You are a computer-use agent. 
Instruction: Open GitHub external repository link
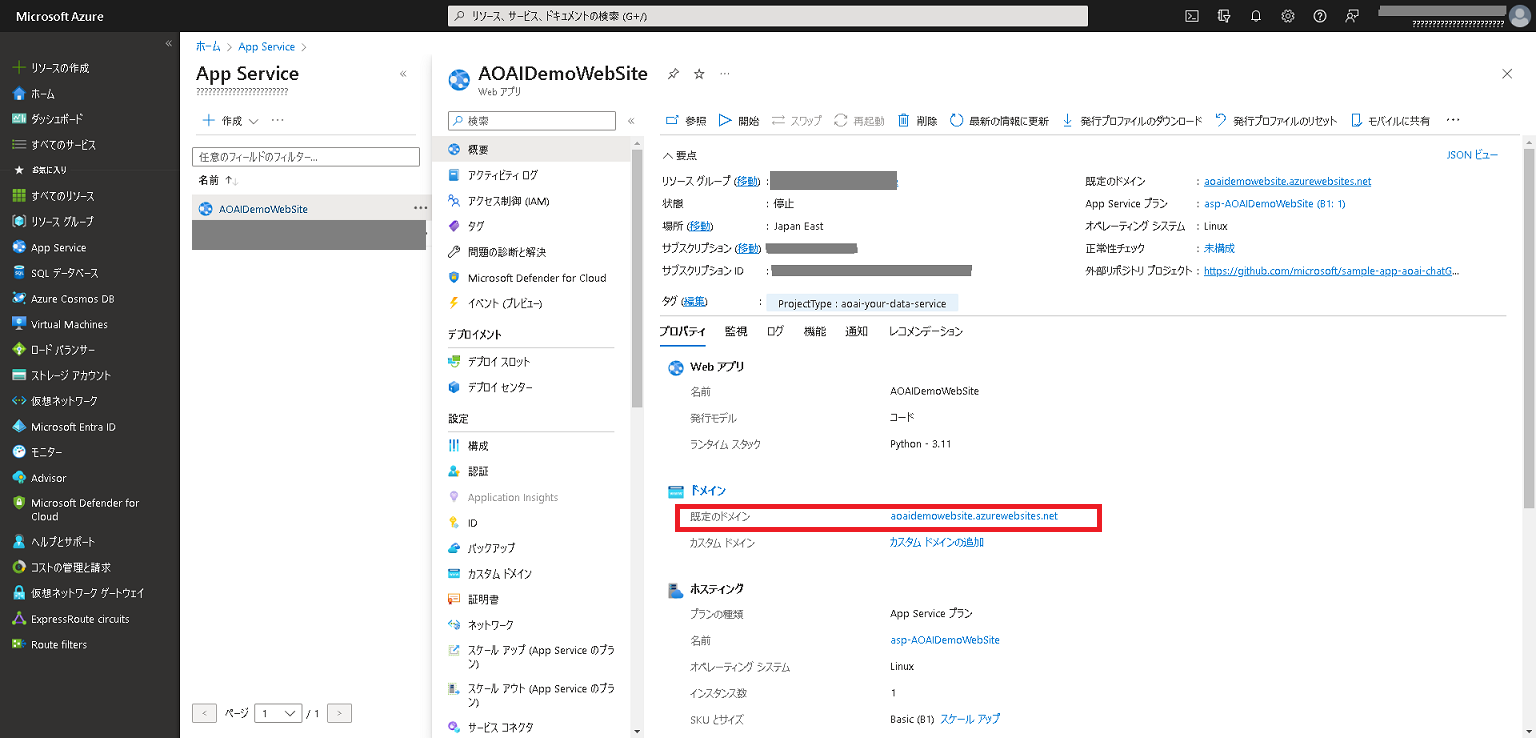(x=1332, y=270)
